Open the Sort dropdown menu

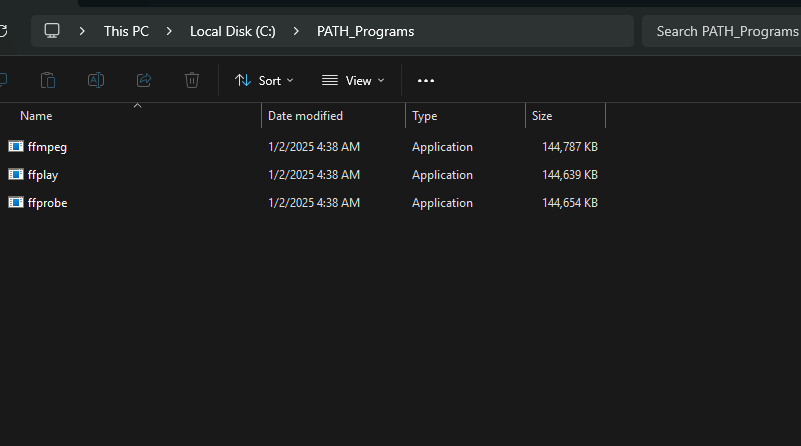pos(264,80)
